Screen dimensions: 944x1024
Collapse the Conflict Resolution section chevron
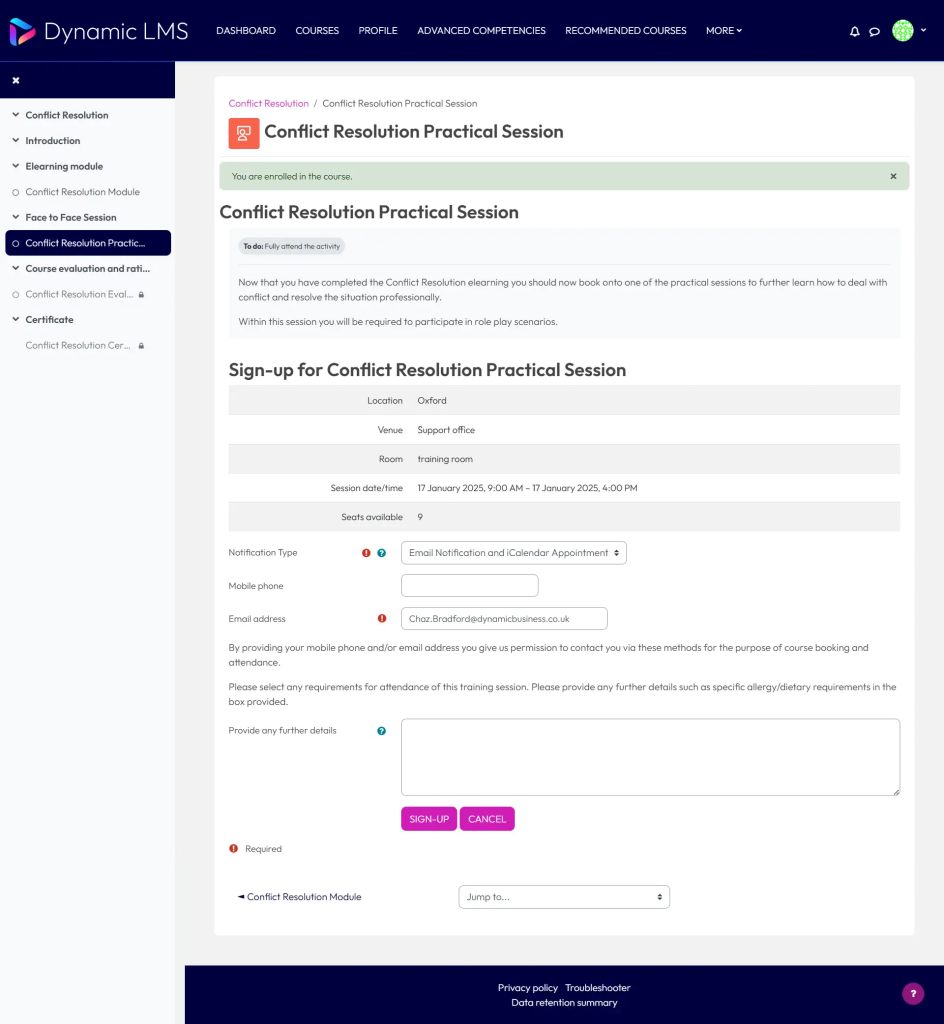16,115
